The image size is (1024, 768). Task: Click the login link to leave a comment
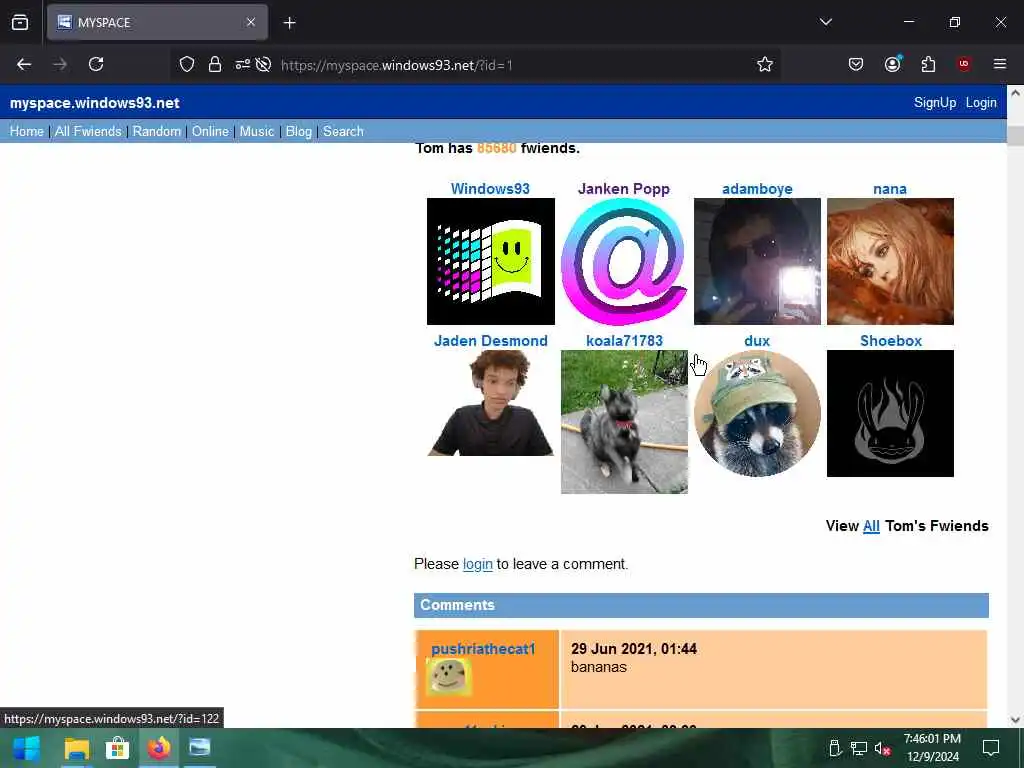tap(477, 564)
